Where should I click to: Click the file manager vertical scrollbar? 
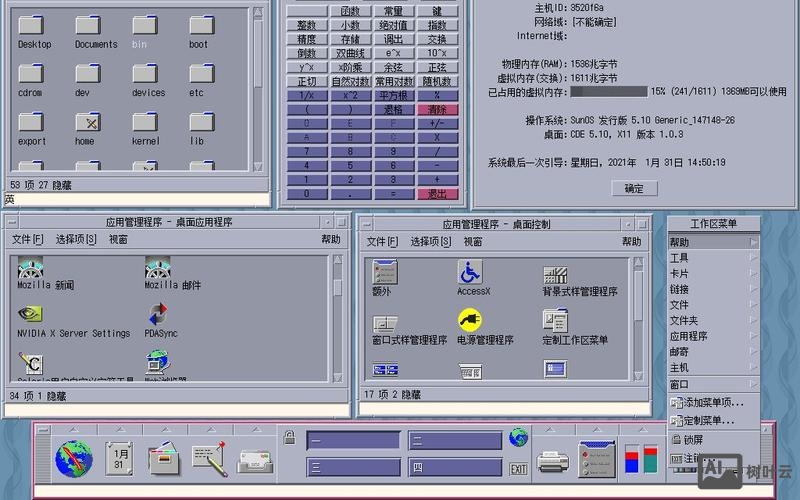pyautogui.click(x=258, y=90)
